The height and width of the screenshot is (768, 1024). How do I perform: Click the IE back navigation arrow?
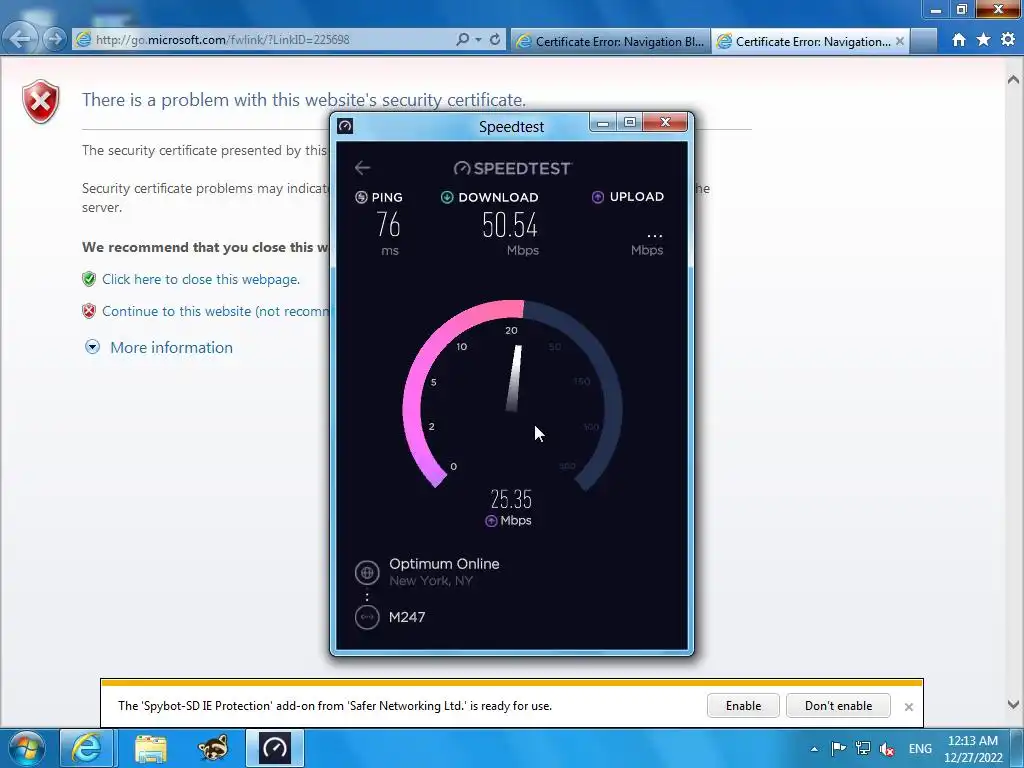[20, 39]
